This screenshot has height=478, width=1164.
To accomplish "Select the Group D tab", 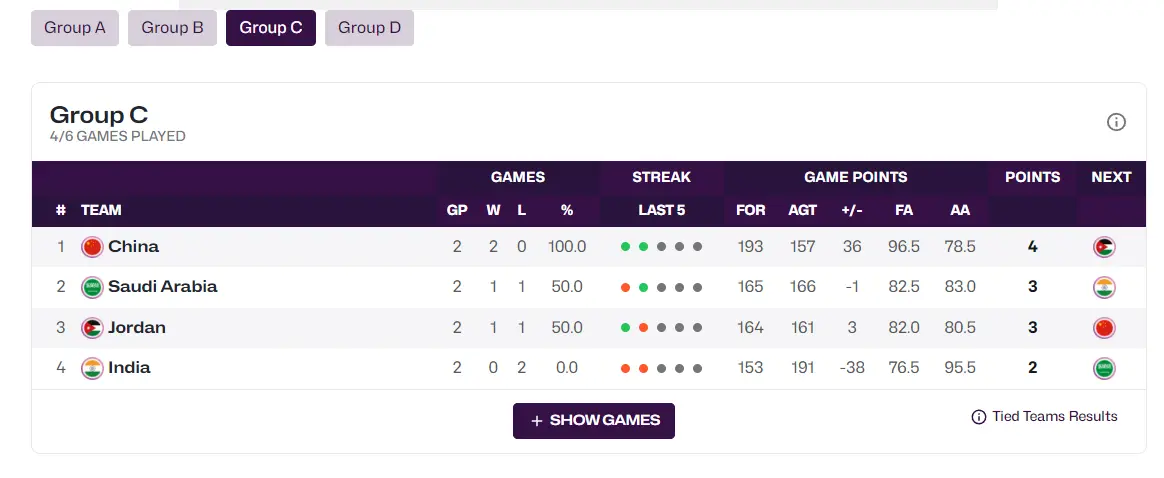I will click(x=369, y=28).
